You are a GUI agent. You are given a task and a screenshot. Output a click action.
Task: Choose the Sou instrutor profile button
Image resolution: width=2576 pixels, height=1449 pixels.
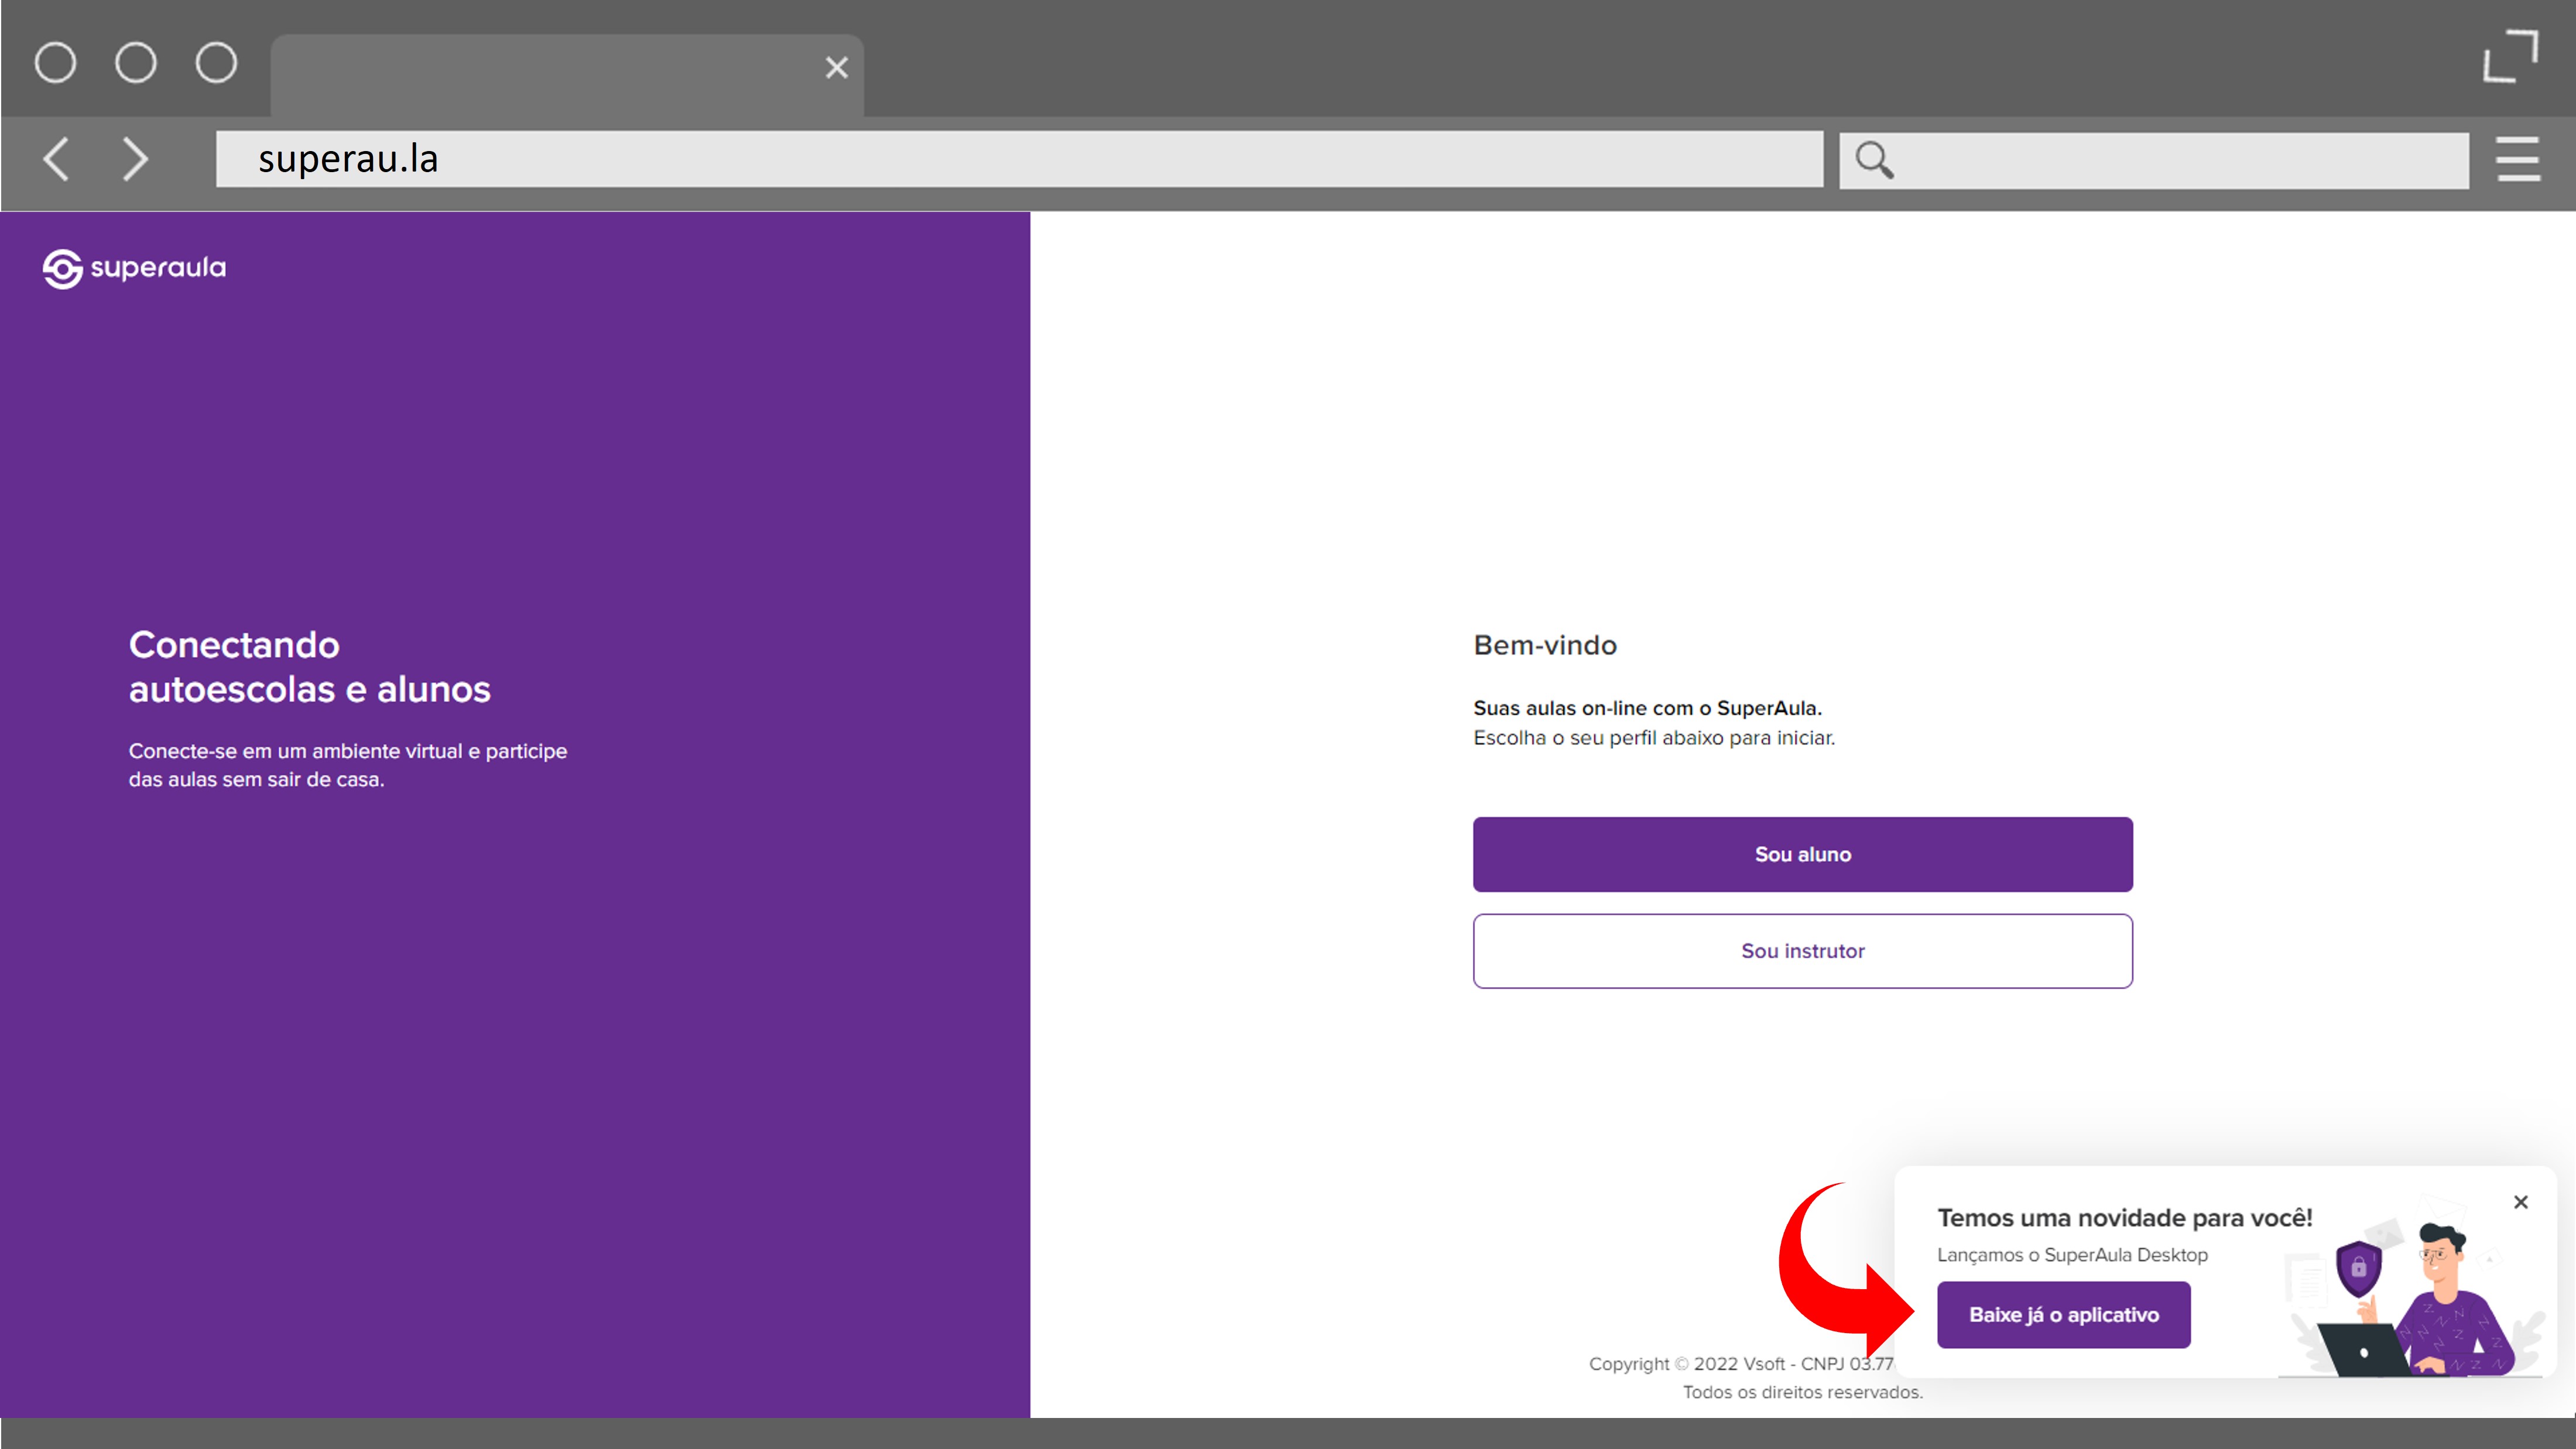(x=1802, y=951)
